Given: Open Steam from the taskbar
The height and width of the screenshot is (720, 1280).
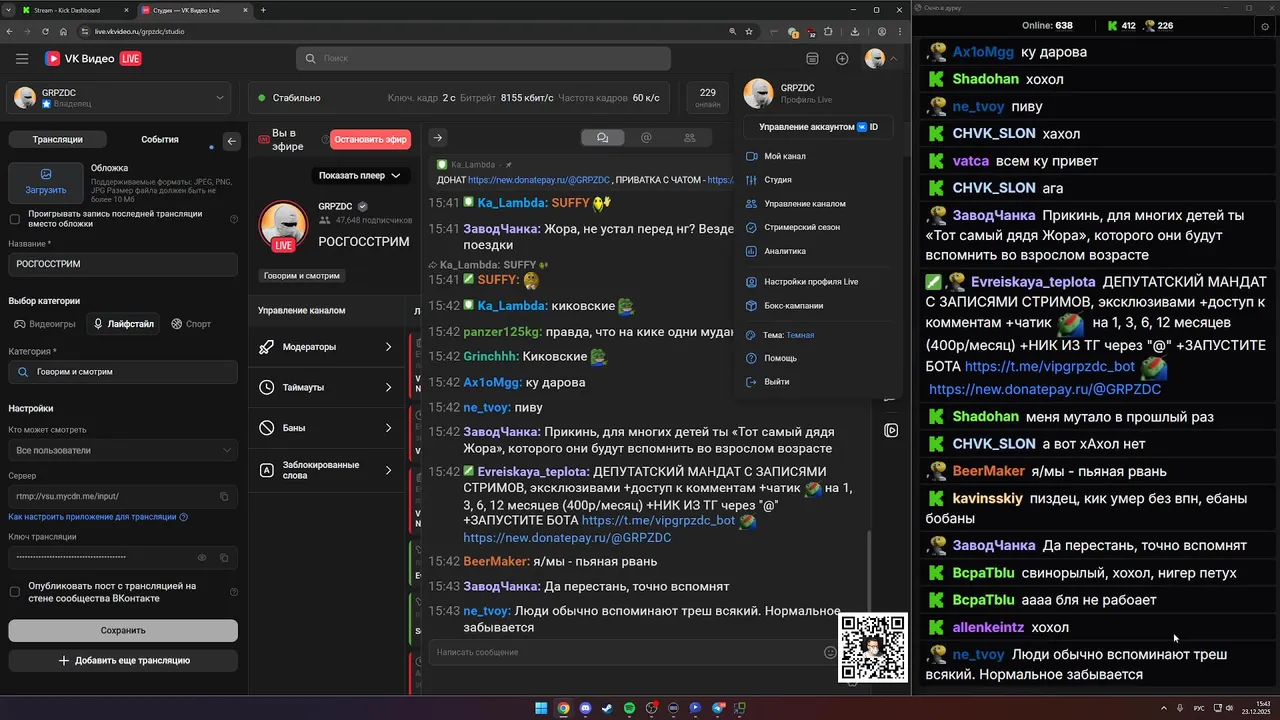Looking at the screenshot, I should [607, 708].
